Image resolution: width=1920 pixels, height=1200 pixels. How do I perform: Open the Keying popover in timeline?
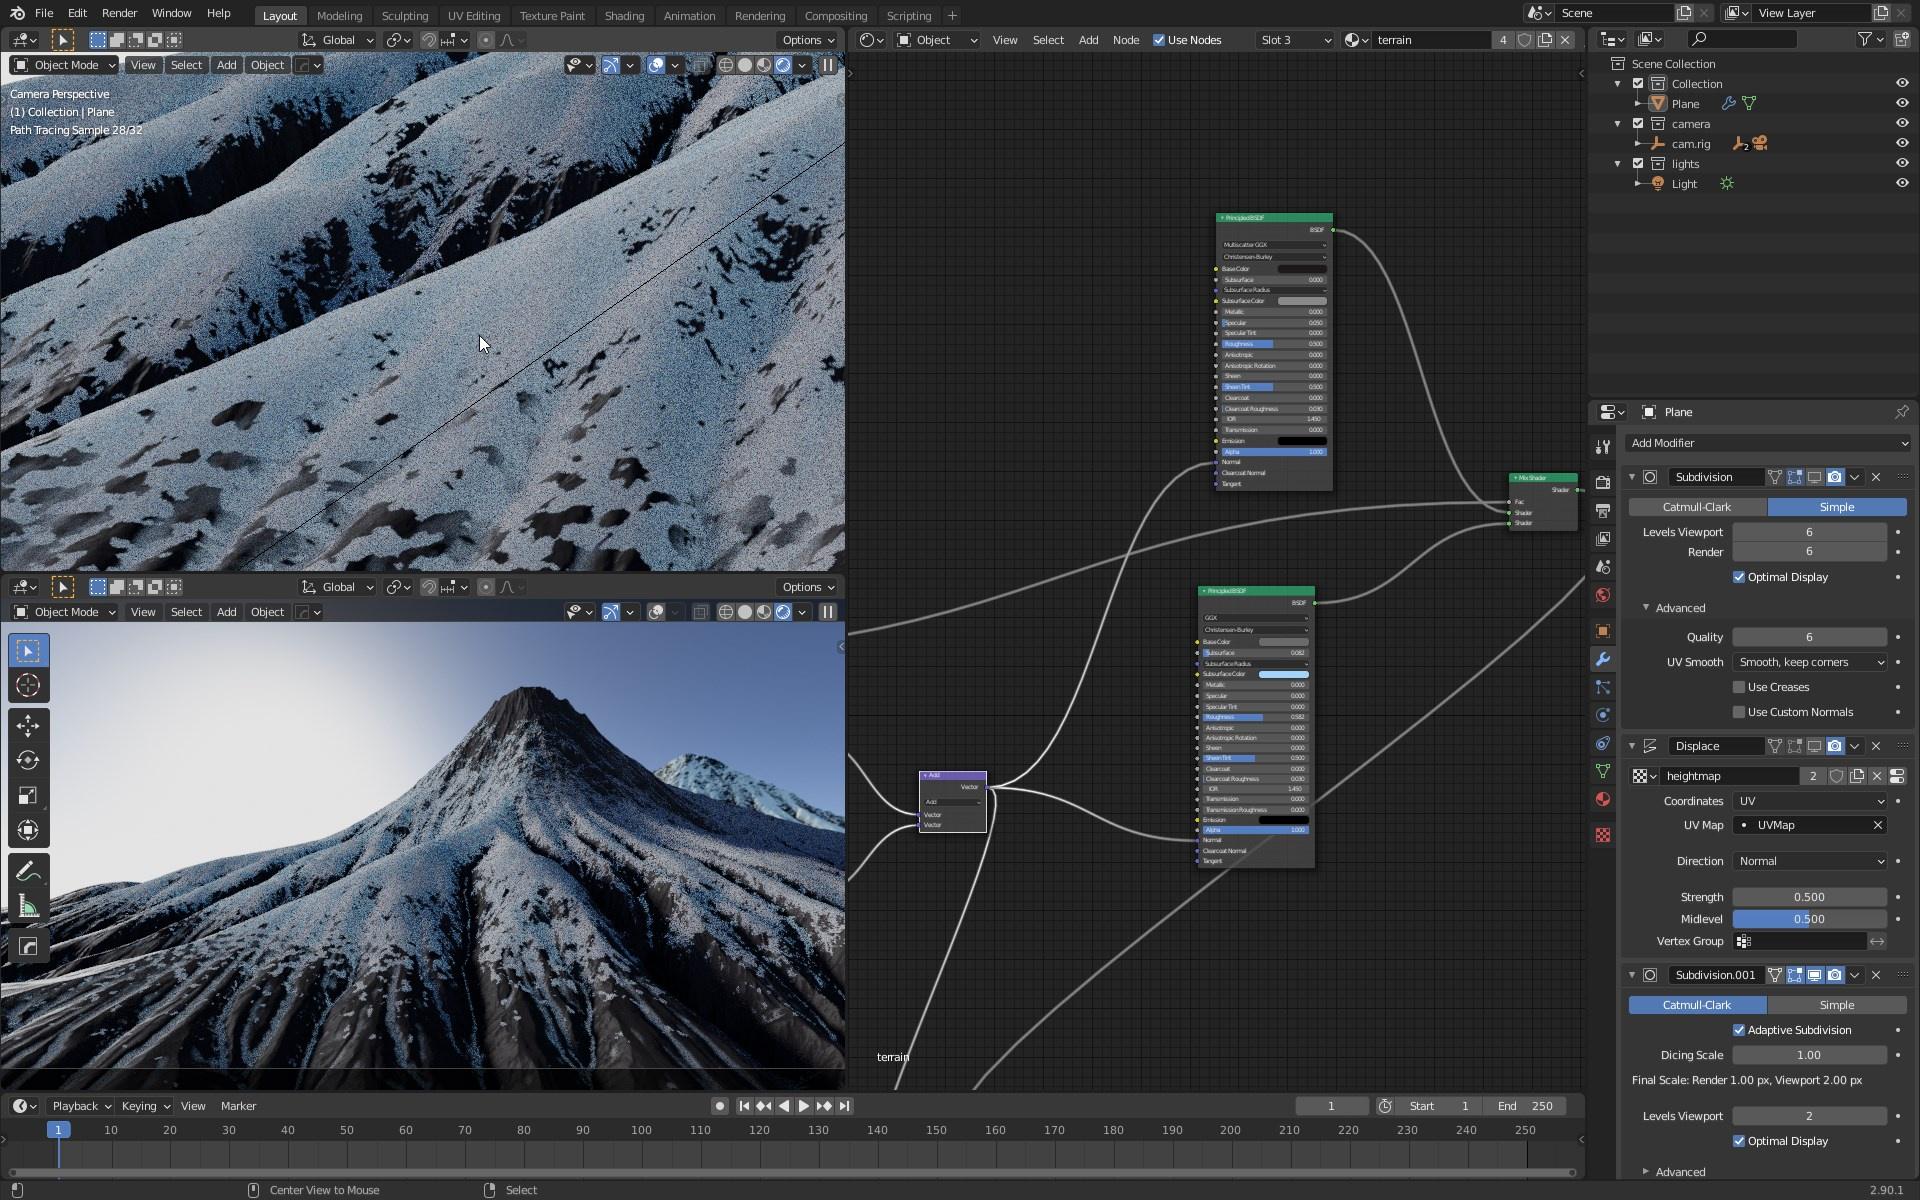point(145,1106)
